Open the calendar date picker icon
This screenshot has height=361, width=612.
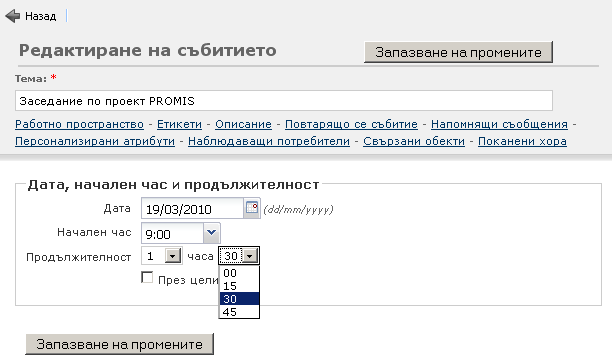[252, 207]
